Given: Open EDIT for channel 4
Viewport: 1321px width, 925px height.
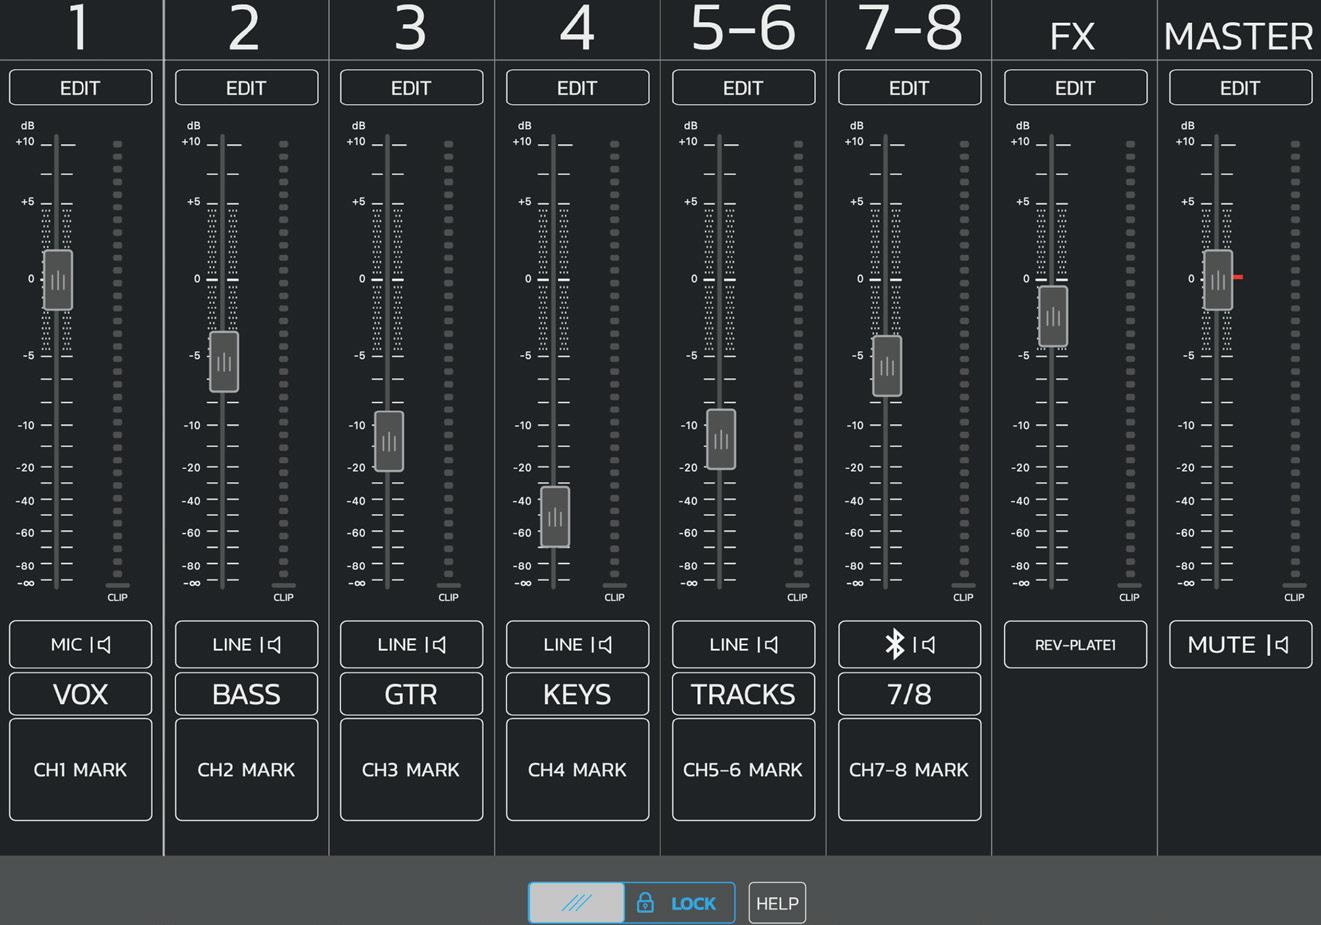Looking at the screenshot, I should (x=578, y=87).
